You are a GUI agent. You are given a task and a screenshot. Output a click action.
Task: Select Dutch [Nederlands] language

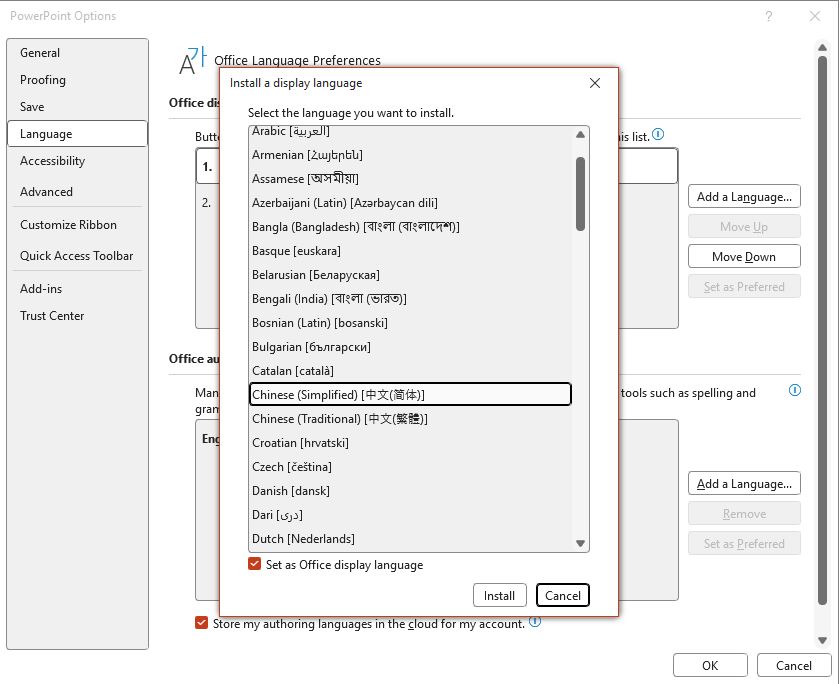click(x=410, y=538)
